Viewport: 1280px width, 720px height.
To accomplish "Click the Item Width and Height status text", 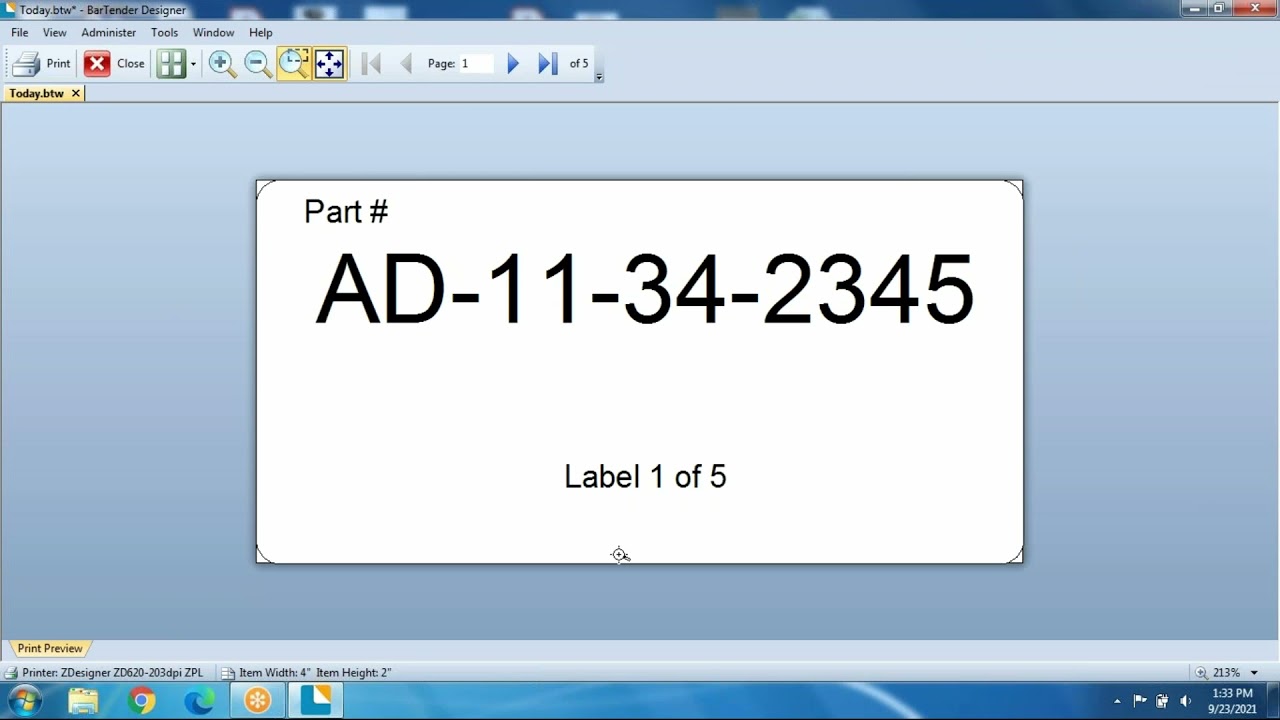I will pos(315,673).
